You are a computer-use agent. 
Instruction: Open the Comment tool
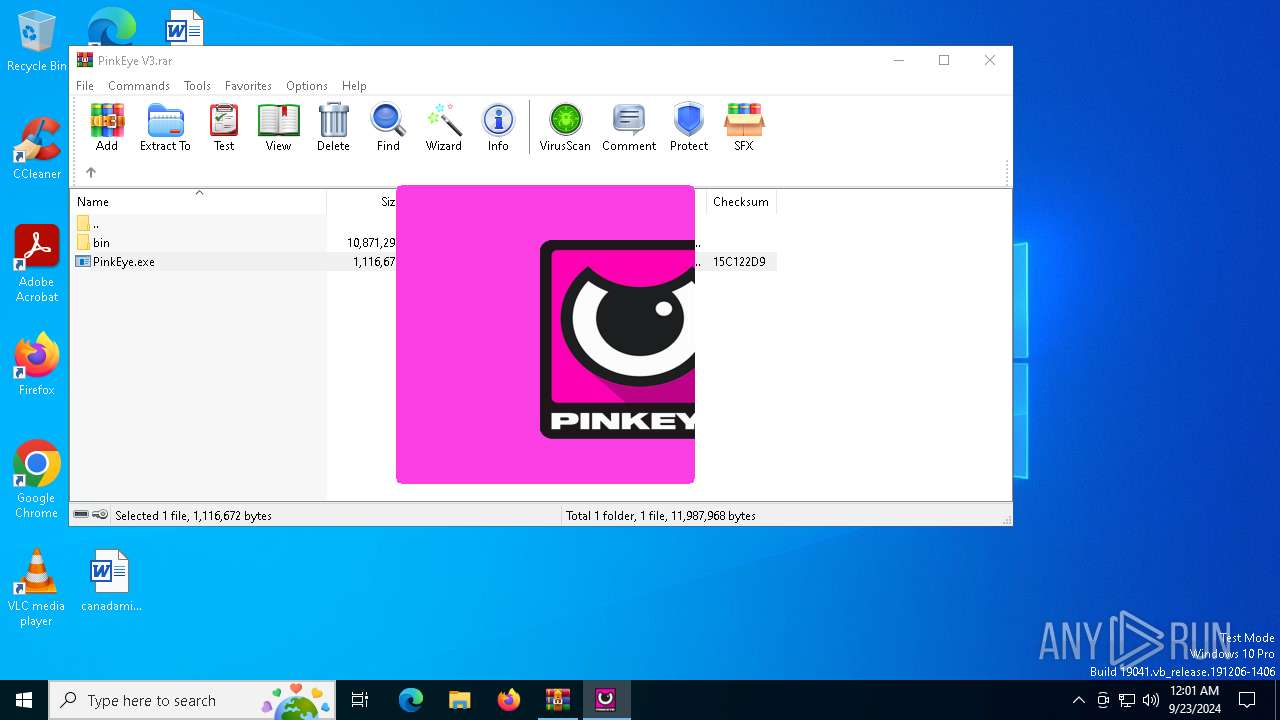629,127
